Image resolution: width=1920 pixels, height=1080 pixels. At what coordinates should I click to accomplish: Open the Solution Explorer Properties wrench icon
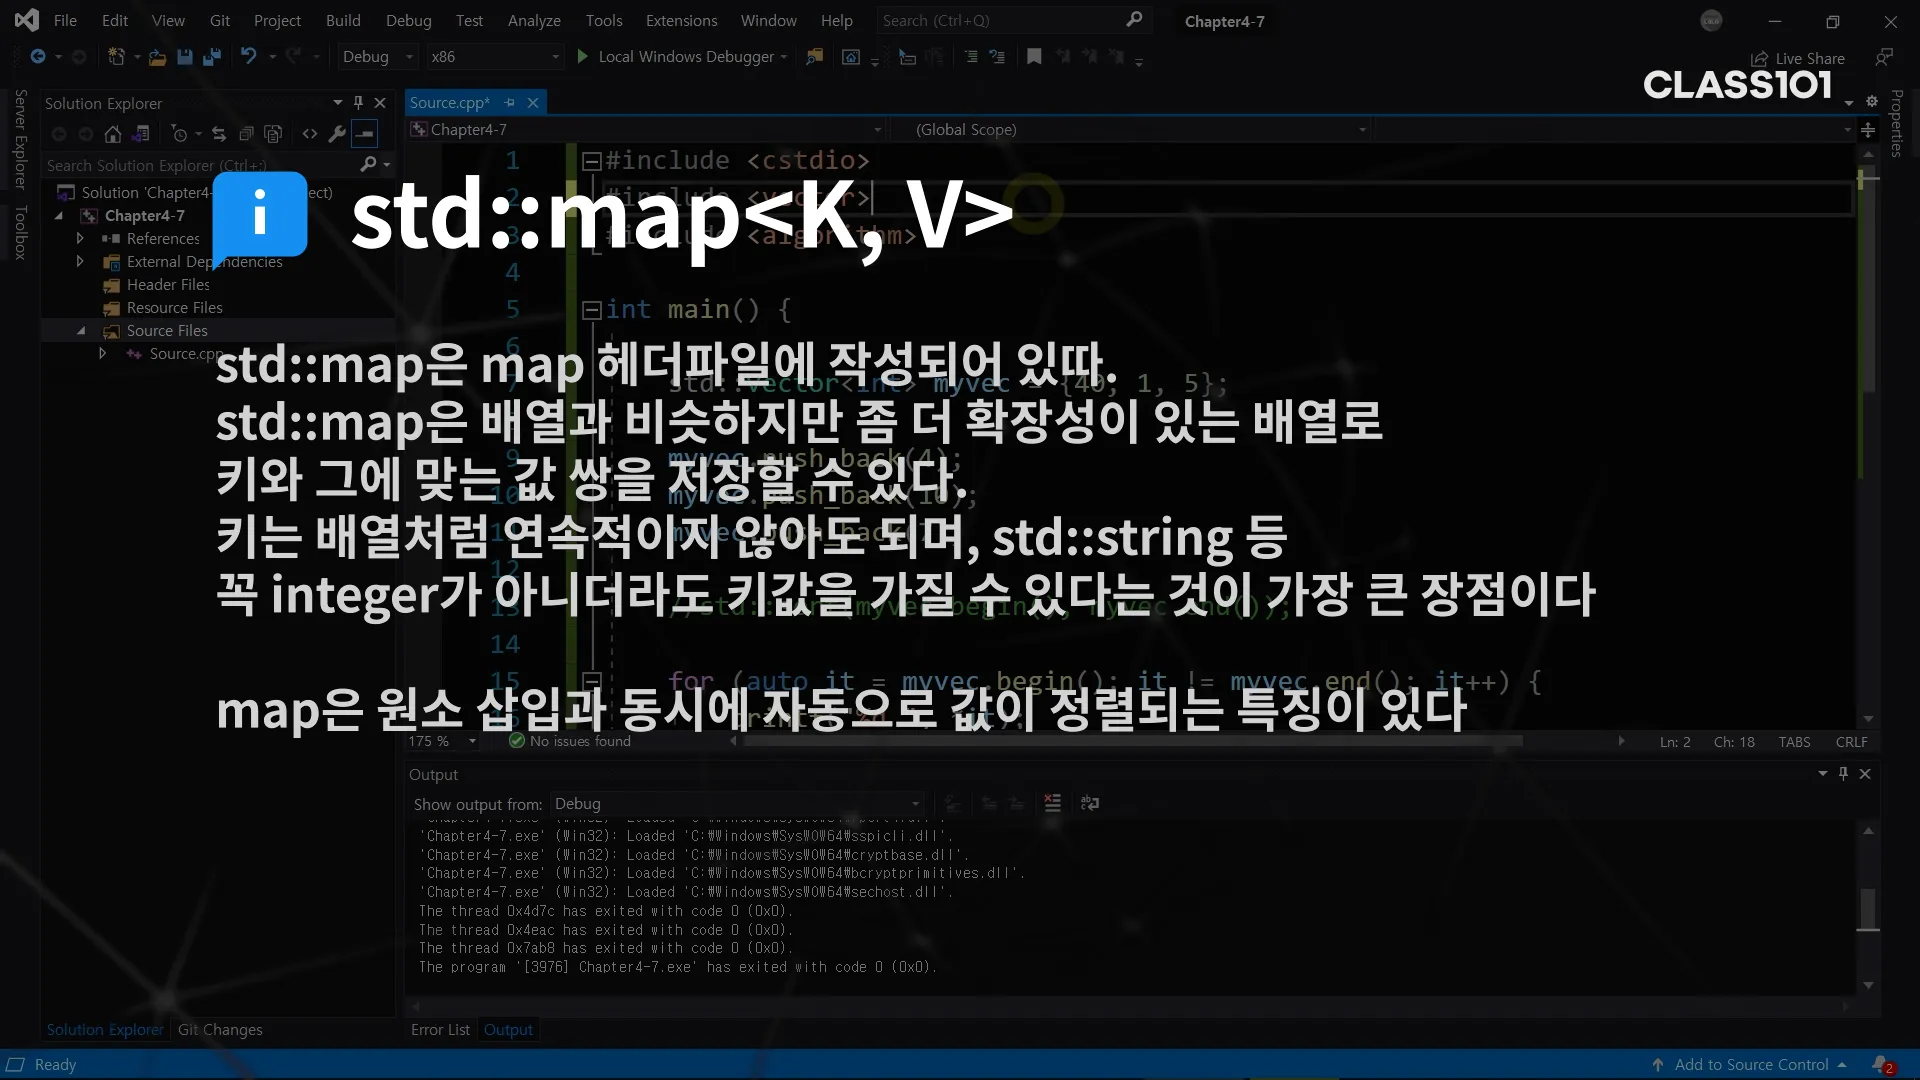(337, 134)
